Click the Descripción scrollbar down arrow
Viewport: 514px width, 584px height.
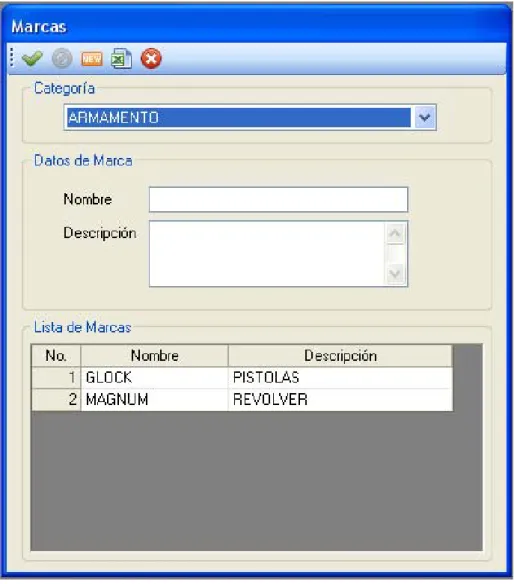tap(395, 274)
